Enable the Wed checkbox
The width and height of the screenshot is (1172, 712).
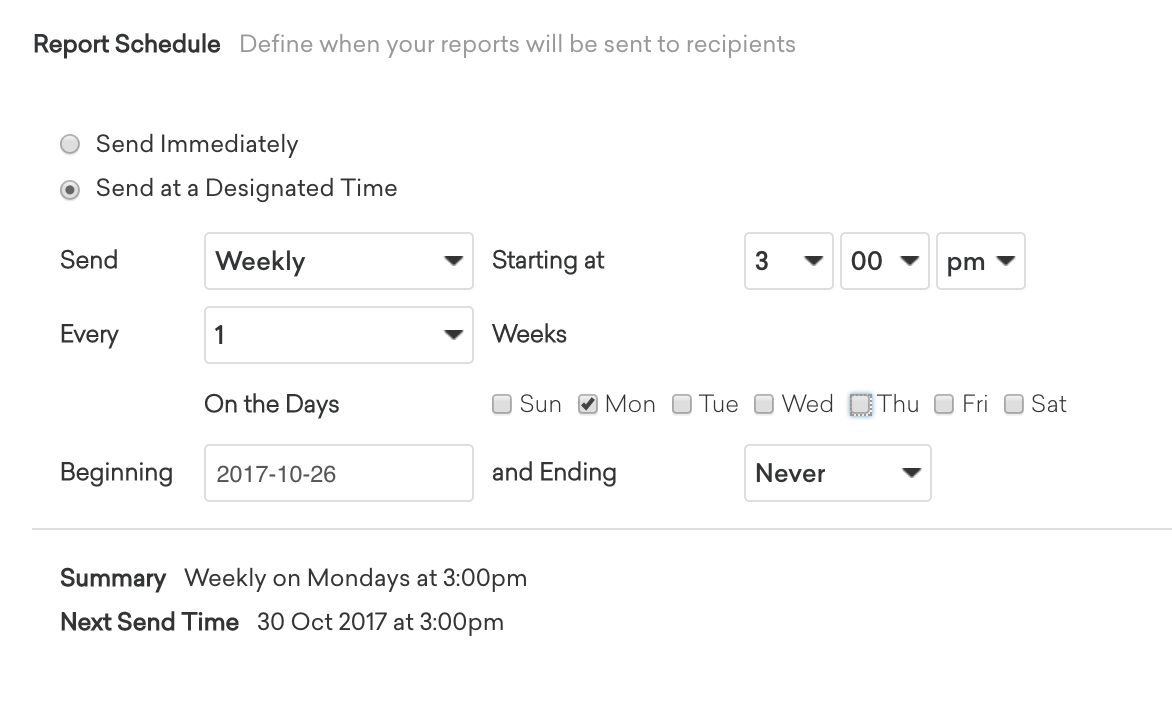[764, 405]
